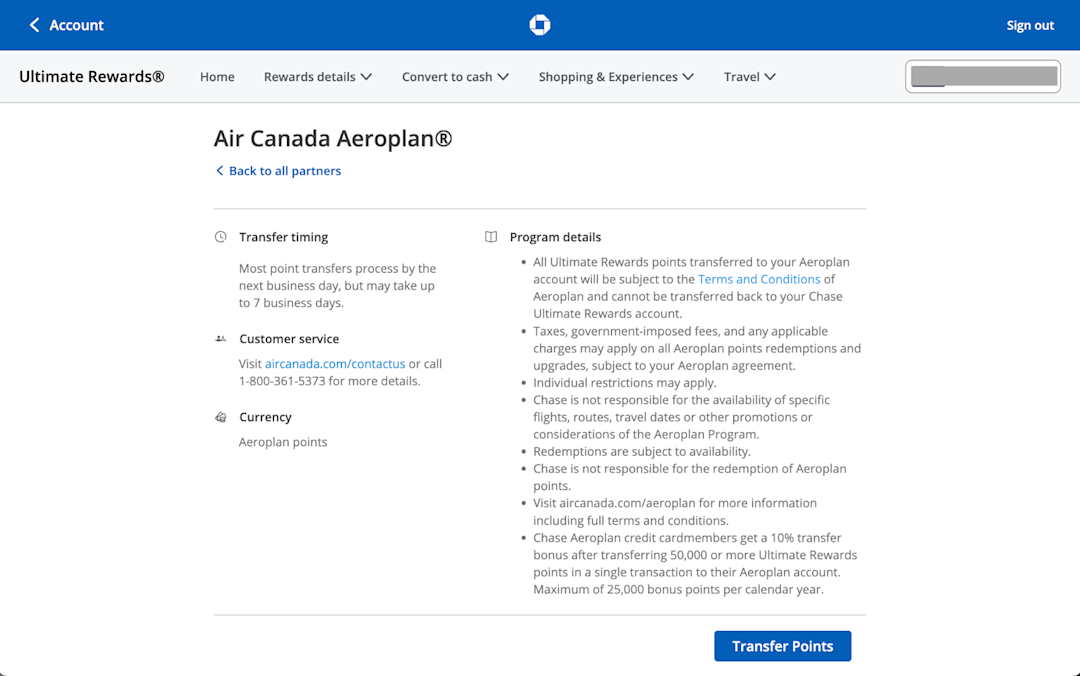Click the Transfer Points button
Image resolution: width=1080 pixels, height=676 pixels.
click(782, 646)
